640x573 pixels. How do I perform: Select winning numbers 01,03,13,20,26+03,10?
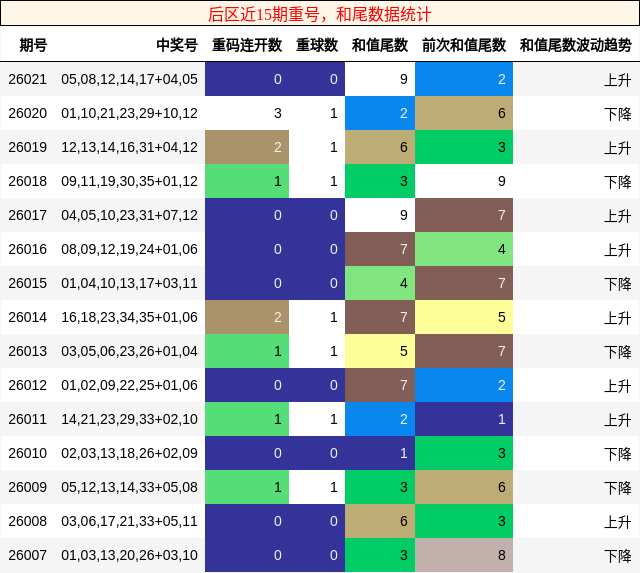point(129,555)
